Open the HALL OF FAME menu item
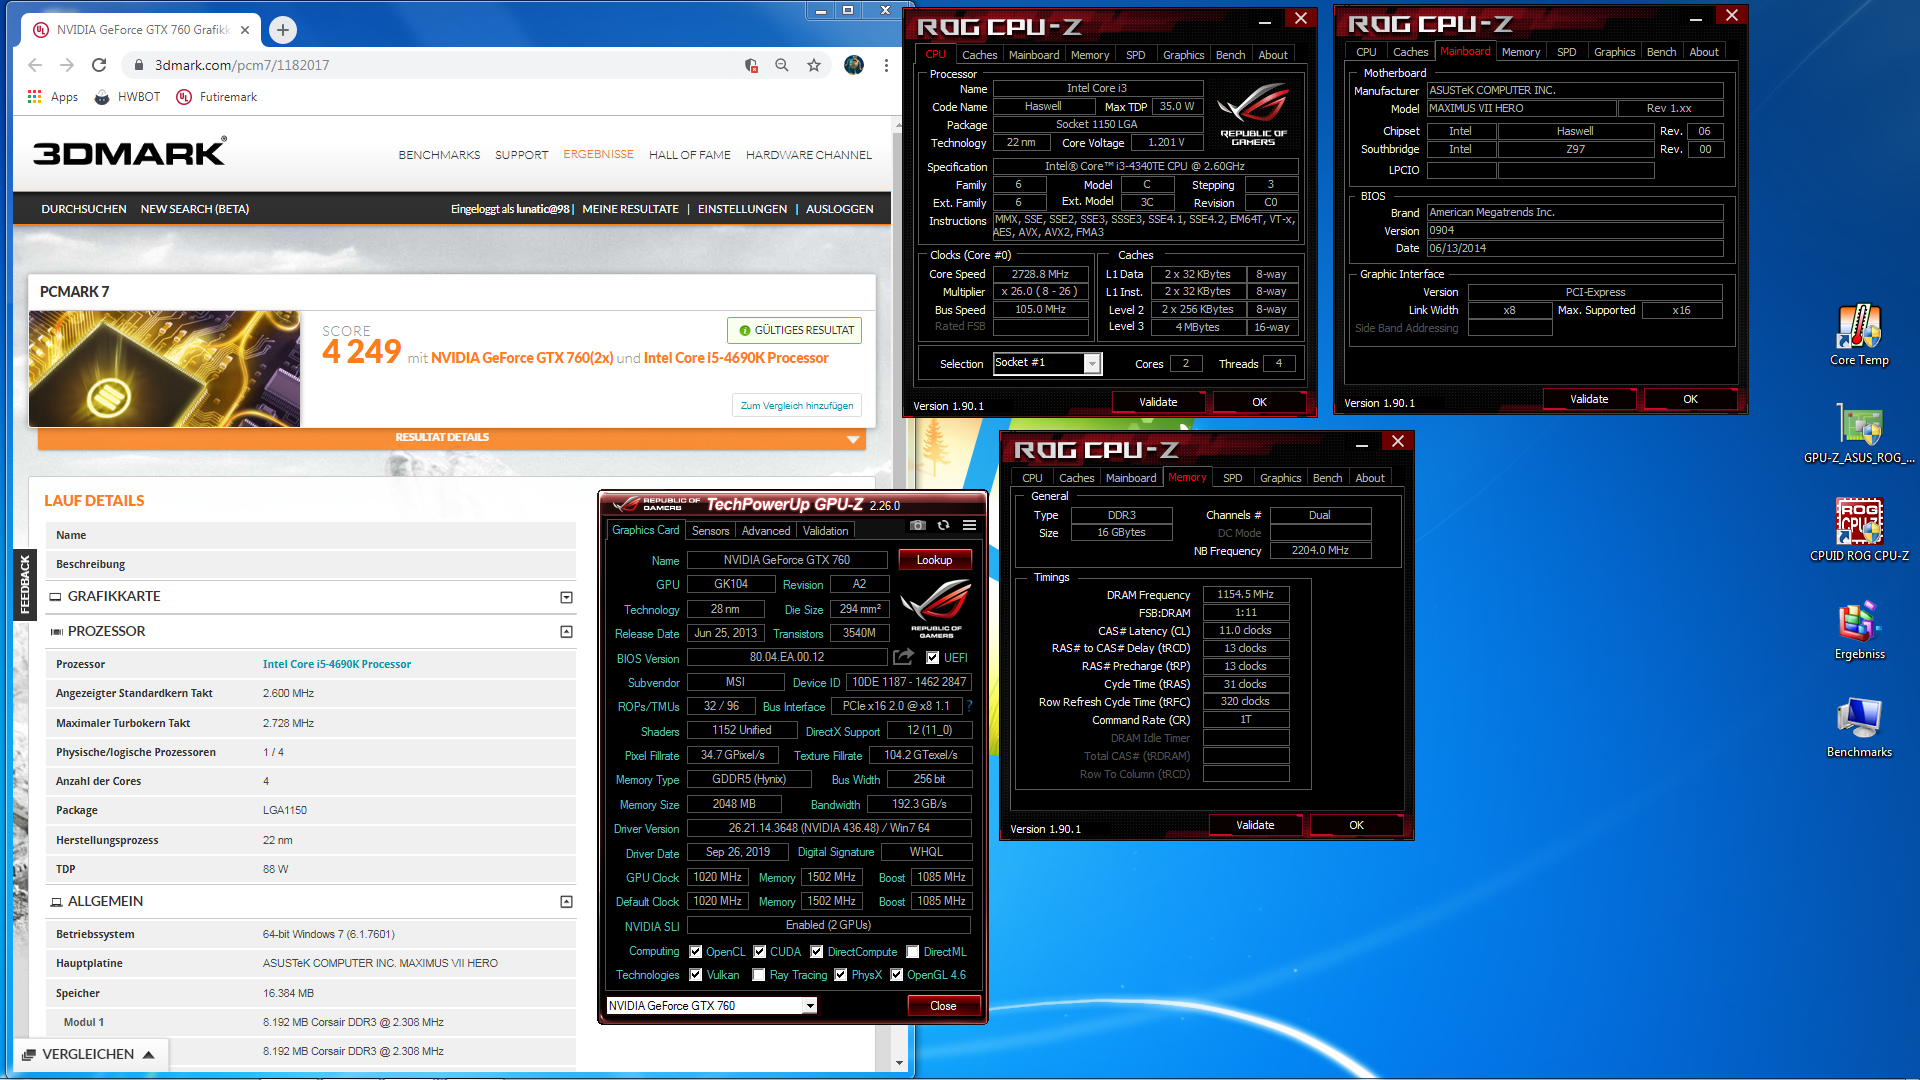Viewport: 1920px width, 1080px height. click(690, 155)
